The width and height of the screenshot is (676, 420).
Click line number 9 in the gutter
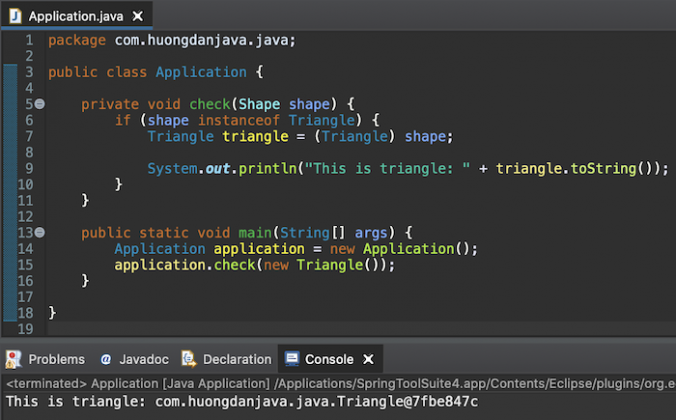click(28, 168)
